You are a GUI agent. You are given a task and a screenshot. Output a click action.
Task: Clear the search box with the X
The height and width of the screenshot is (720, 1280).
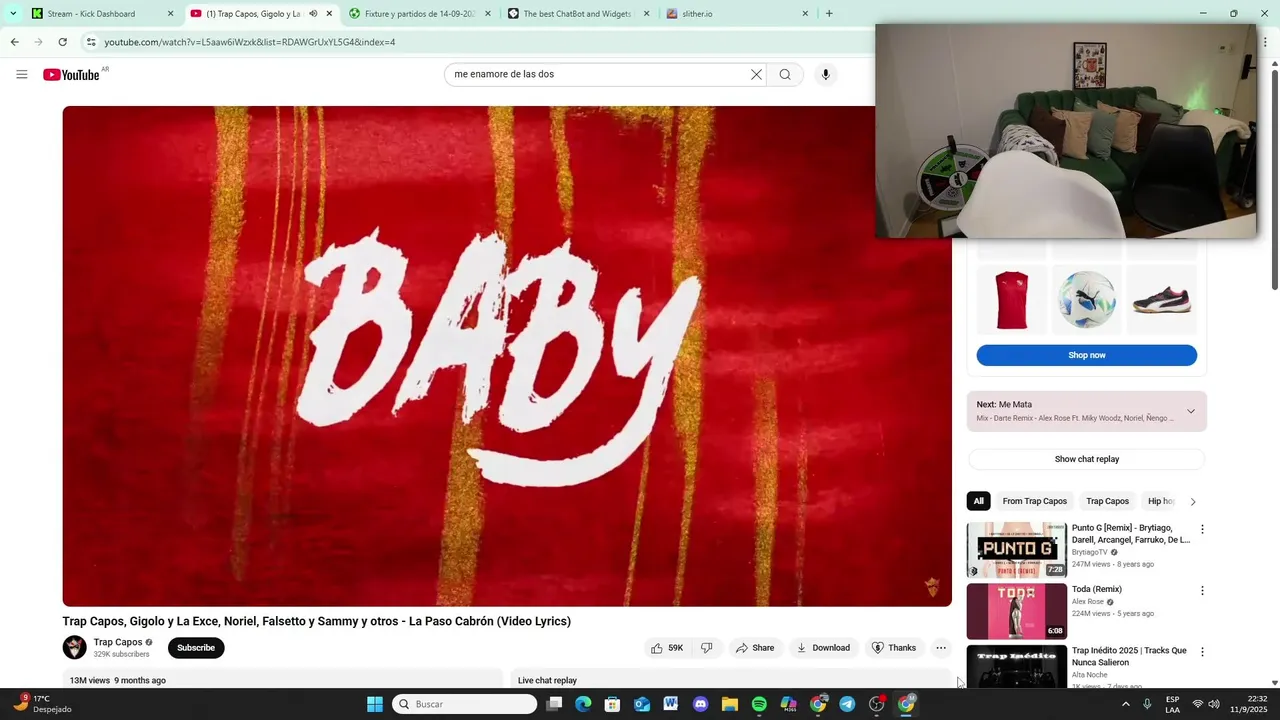coord(756,74)
